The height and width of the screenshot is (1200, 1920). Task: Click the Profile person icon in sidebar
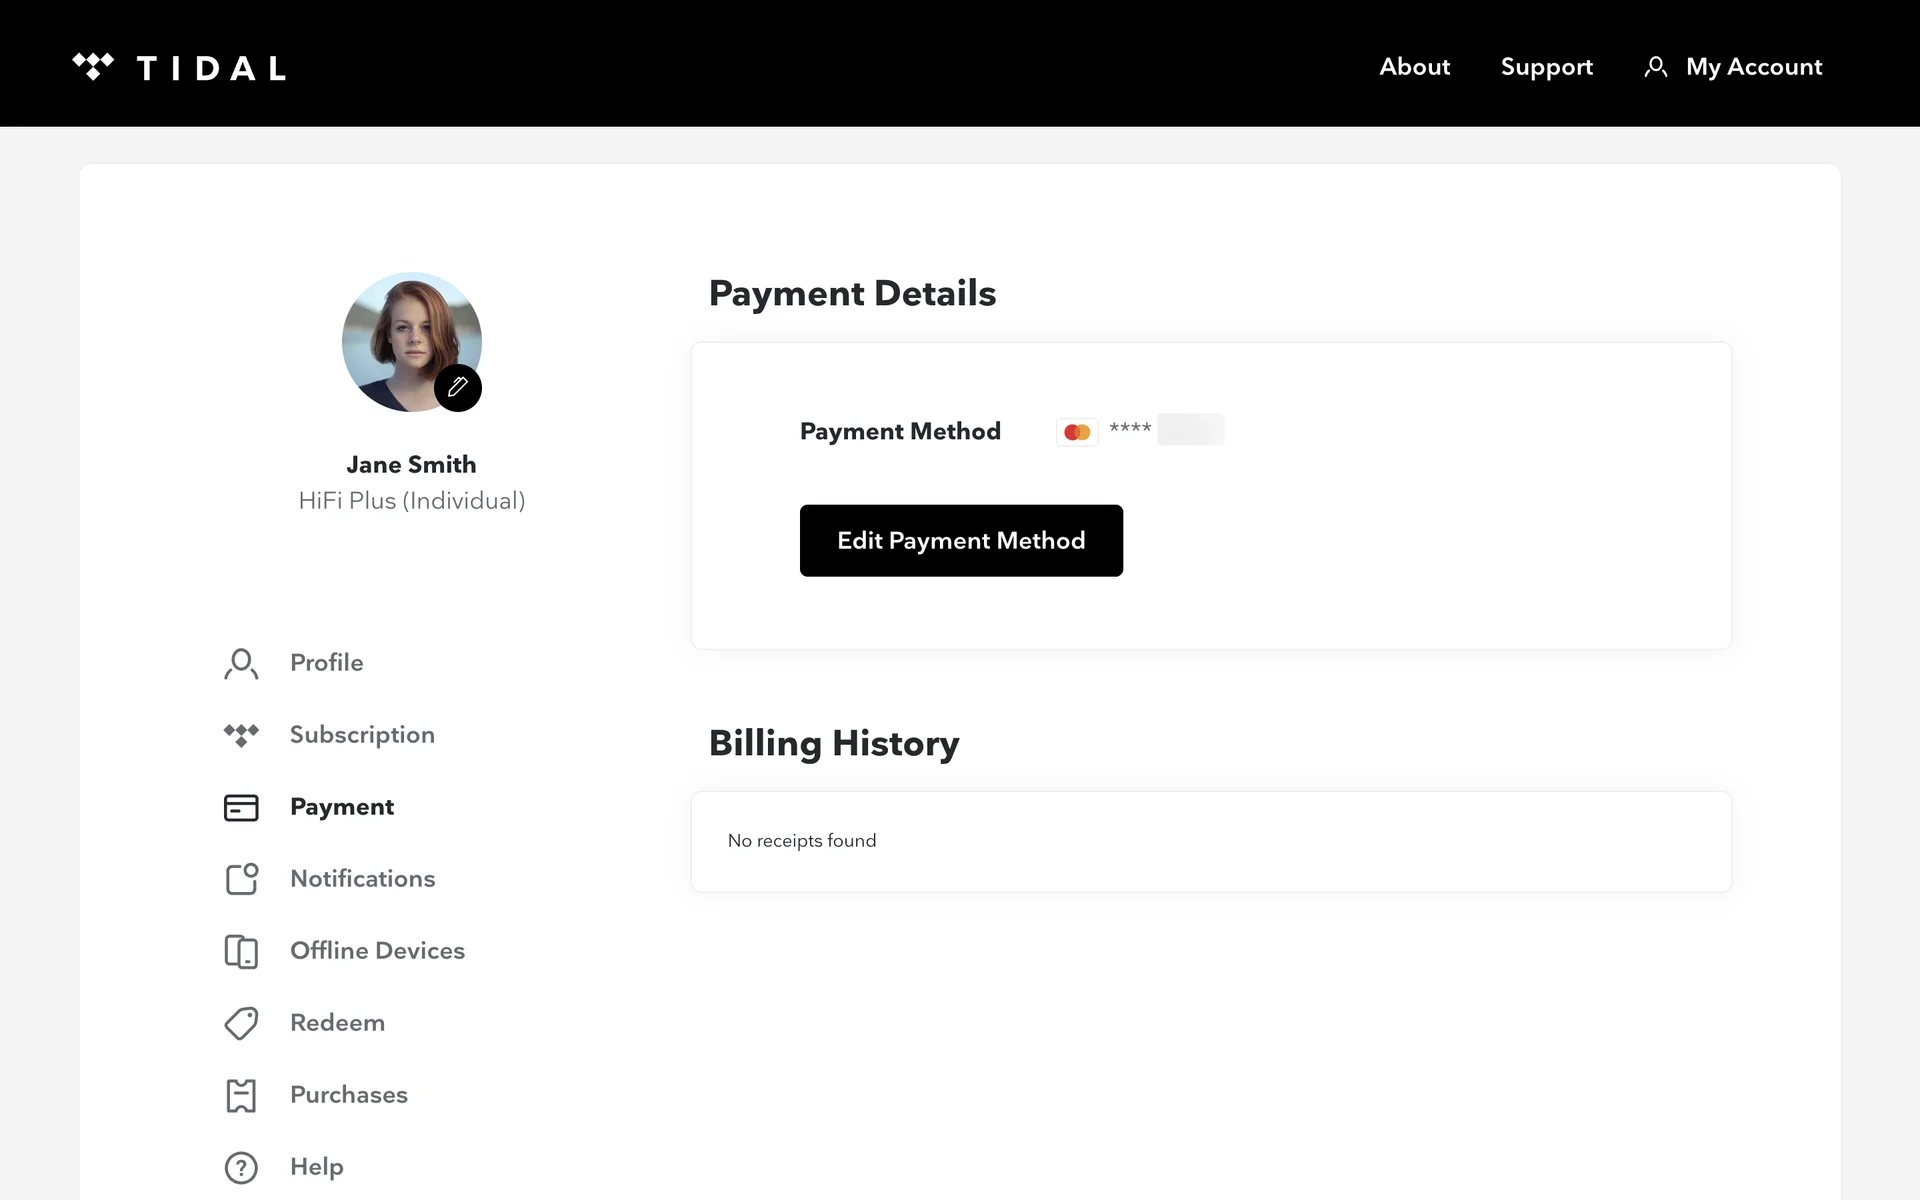tap(241, 664)
